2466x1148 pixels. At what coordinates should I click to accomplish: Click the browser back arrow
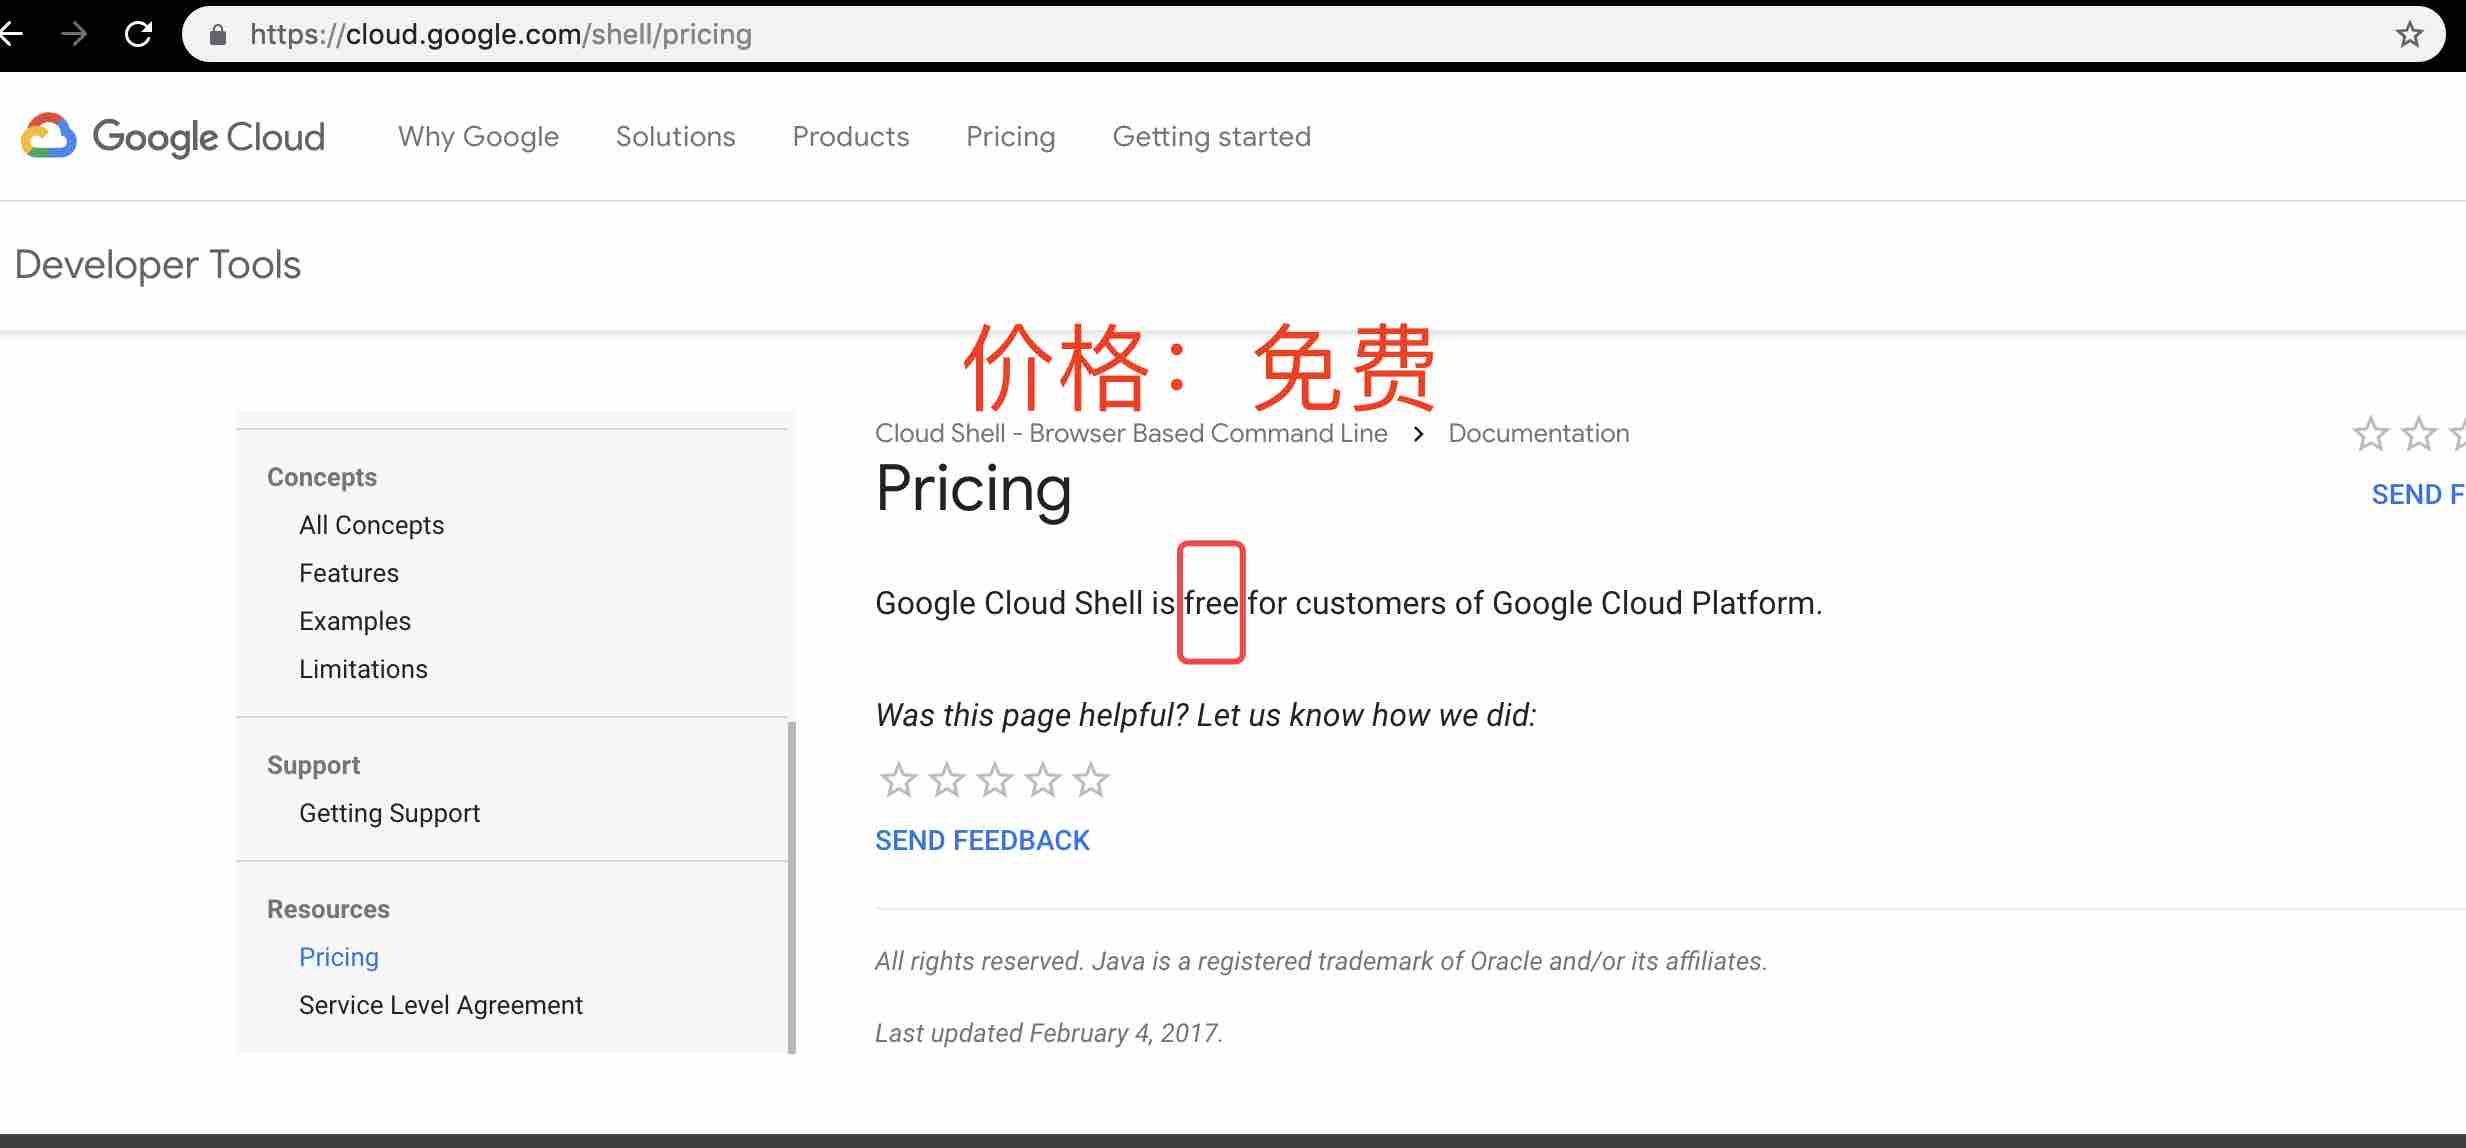click(10, 34)
